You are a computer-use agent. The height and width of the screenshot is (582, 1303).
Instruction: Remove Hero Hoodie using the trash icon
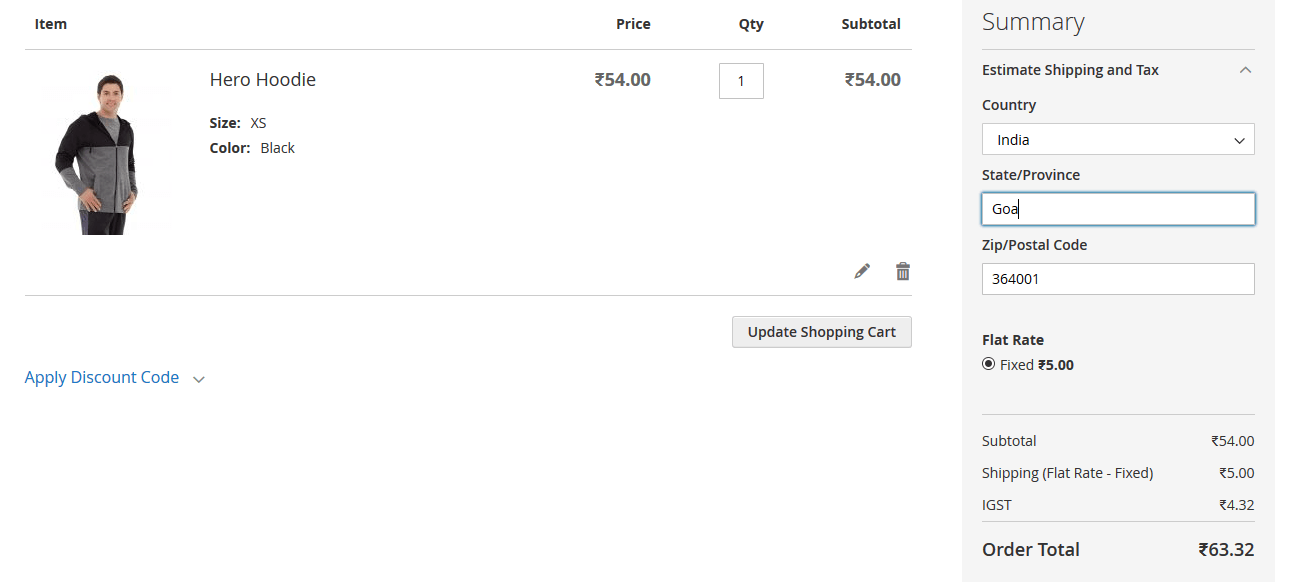click(903, 271)
